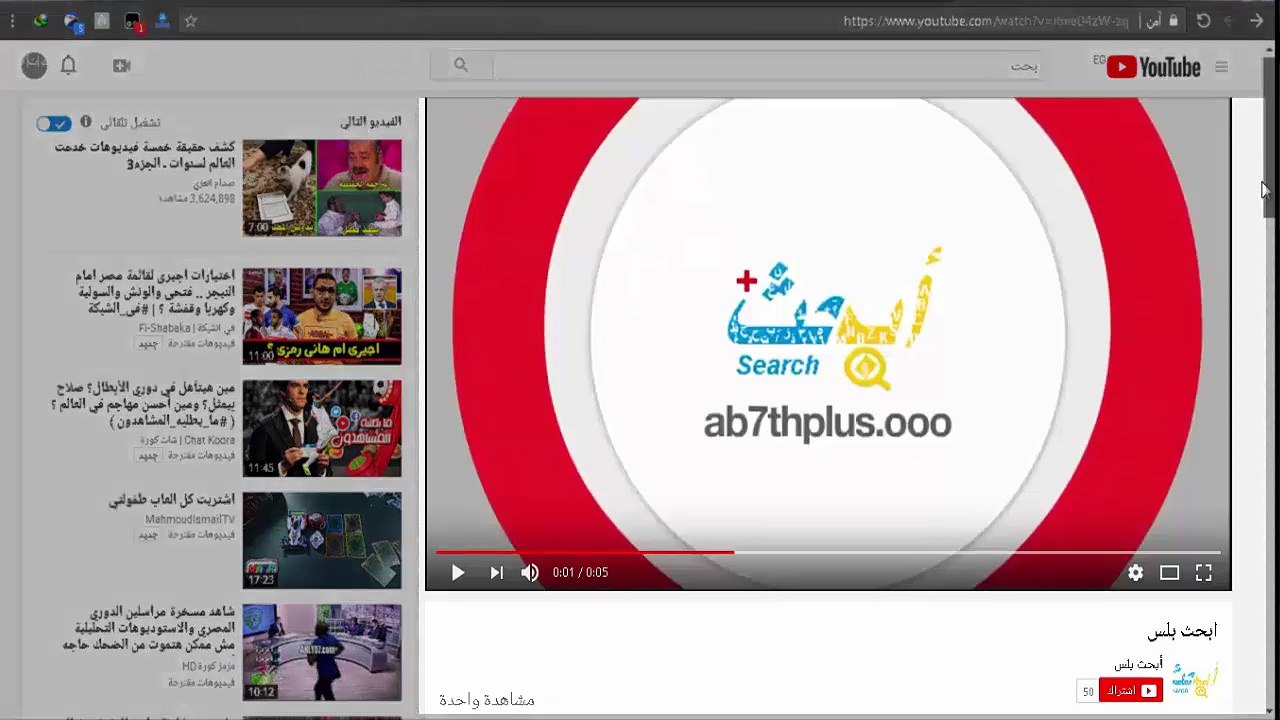Viewport: 1280px width, 720px height.
Task: Play the video with the play button
Action: tap(457, 572)
